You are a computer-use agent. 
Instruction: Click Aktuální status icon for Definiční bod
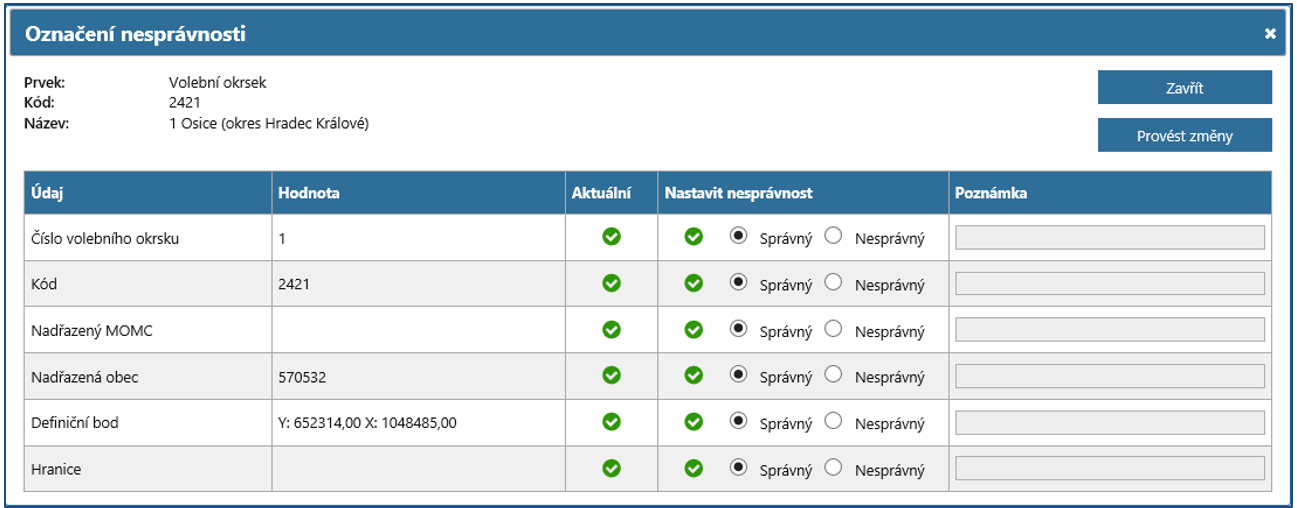611,422
